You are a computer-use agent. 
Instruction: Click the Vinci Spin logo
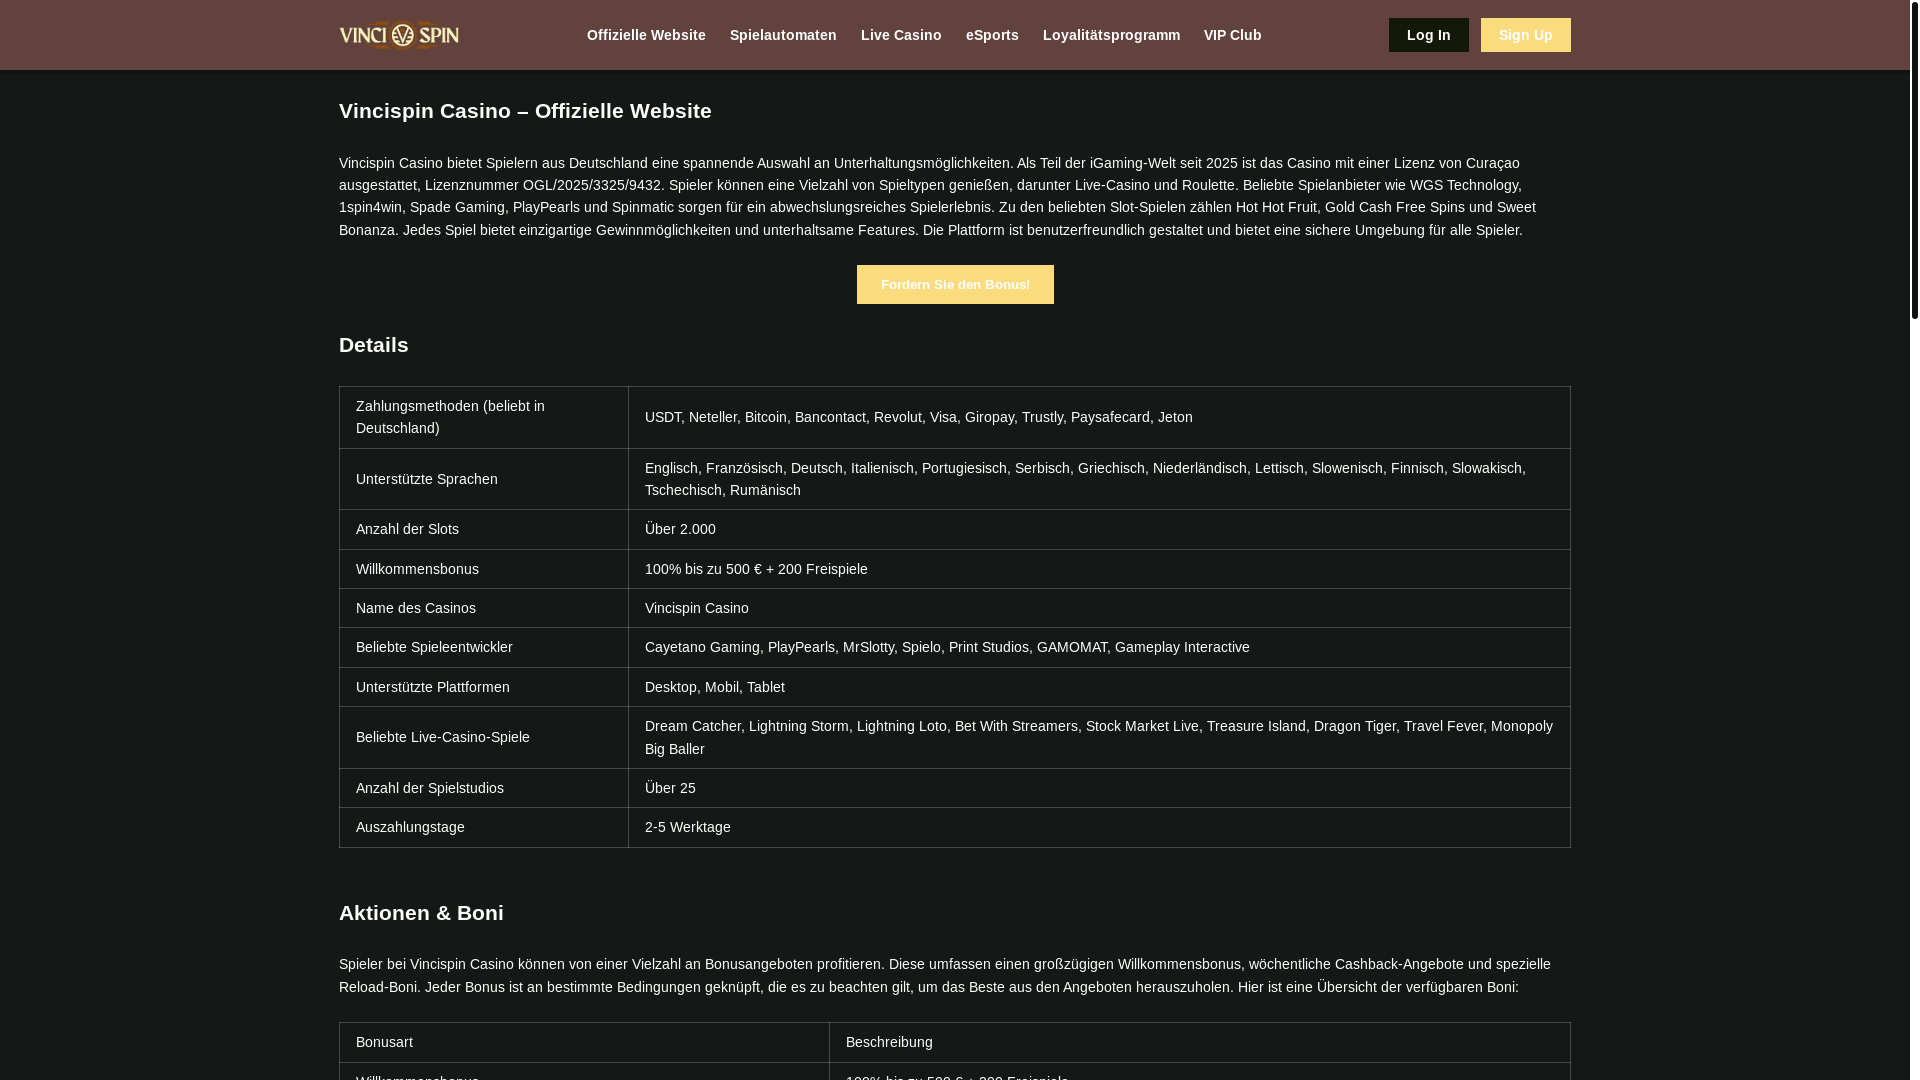(399, 35)
